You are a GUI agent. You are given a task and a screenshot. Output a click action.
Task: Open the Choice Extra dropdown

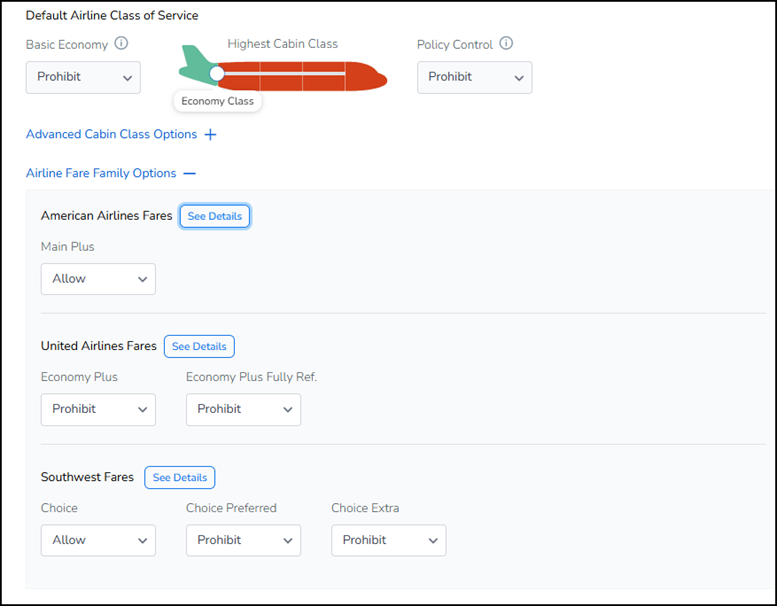[x=388, y=540]
